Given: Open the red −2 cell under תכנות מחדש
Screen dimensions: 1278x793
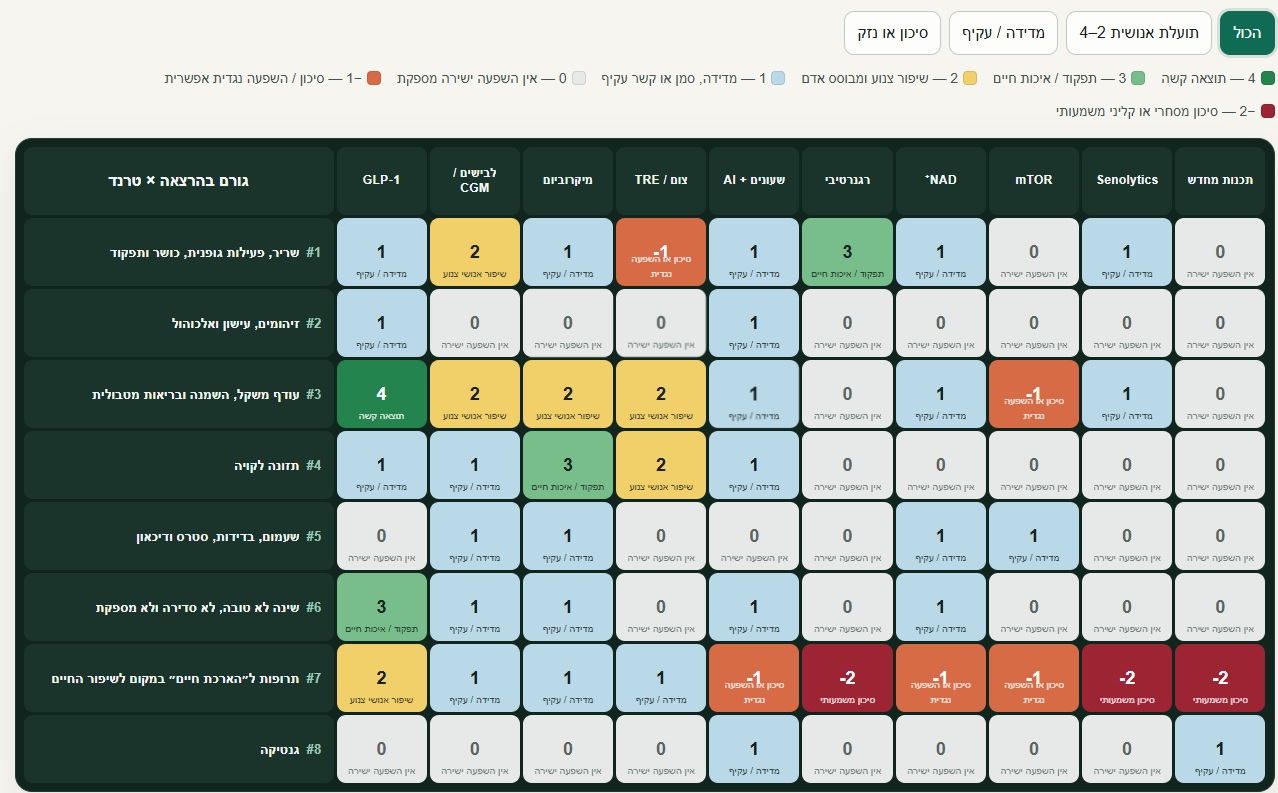Looking at the screenshot, I should click(1220, 678).
